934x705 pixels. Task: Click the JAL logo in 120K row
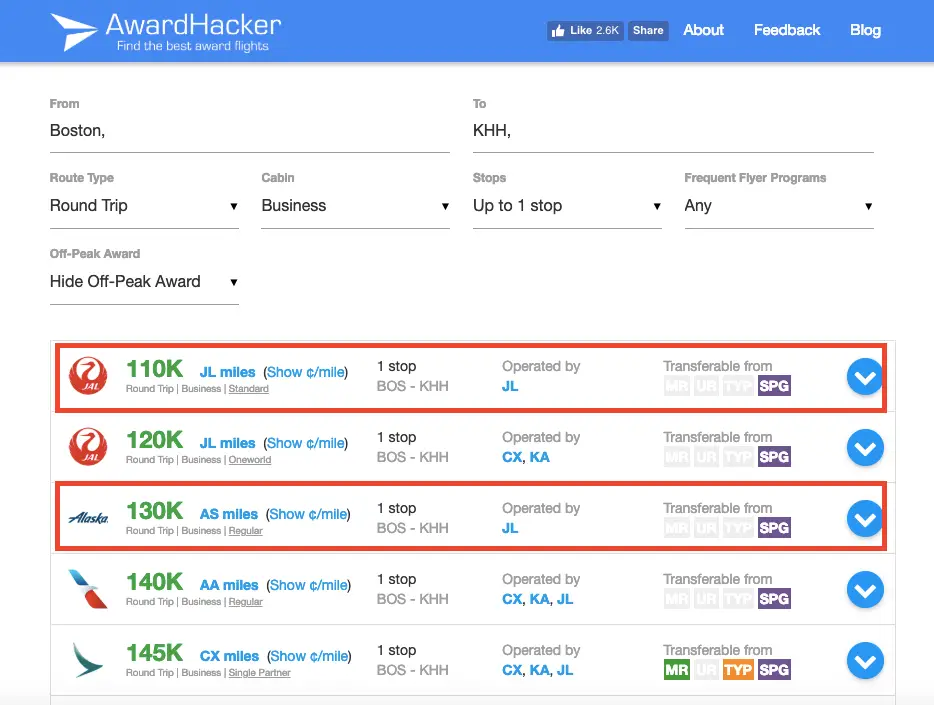[x=88, y=447]
